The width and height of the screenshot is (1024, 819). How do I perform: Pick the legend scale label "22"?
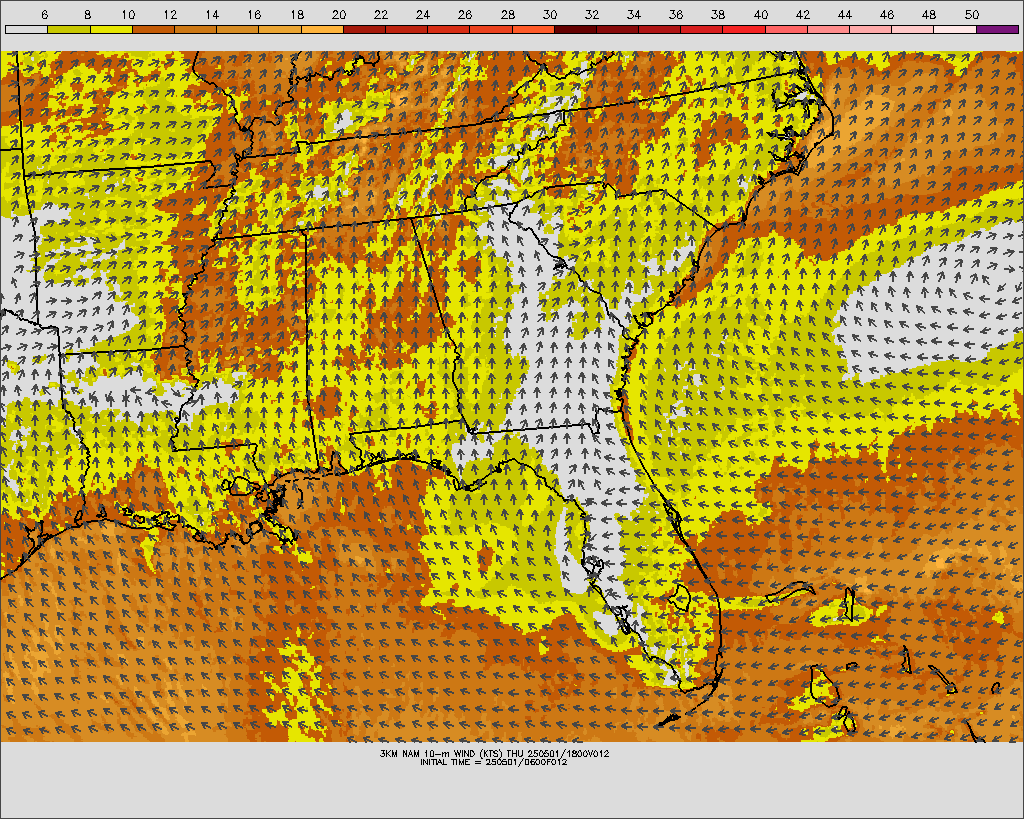381,14
